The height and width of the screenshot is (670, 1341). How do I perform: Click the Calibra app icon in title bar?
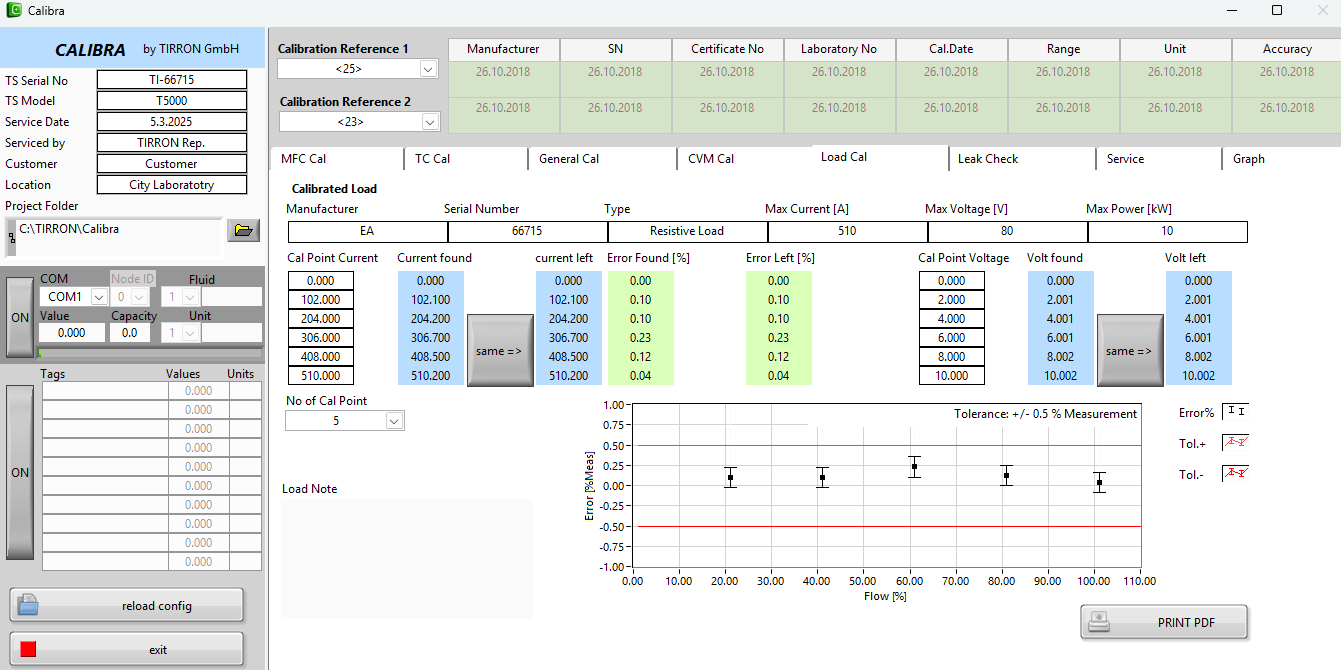[13, 10]
